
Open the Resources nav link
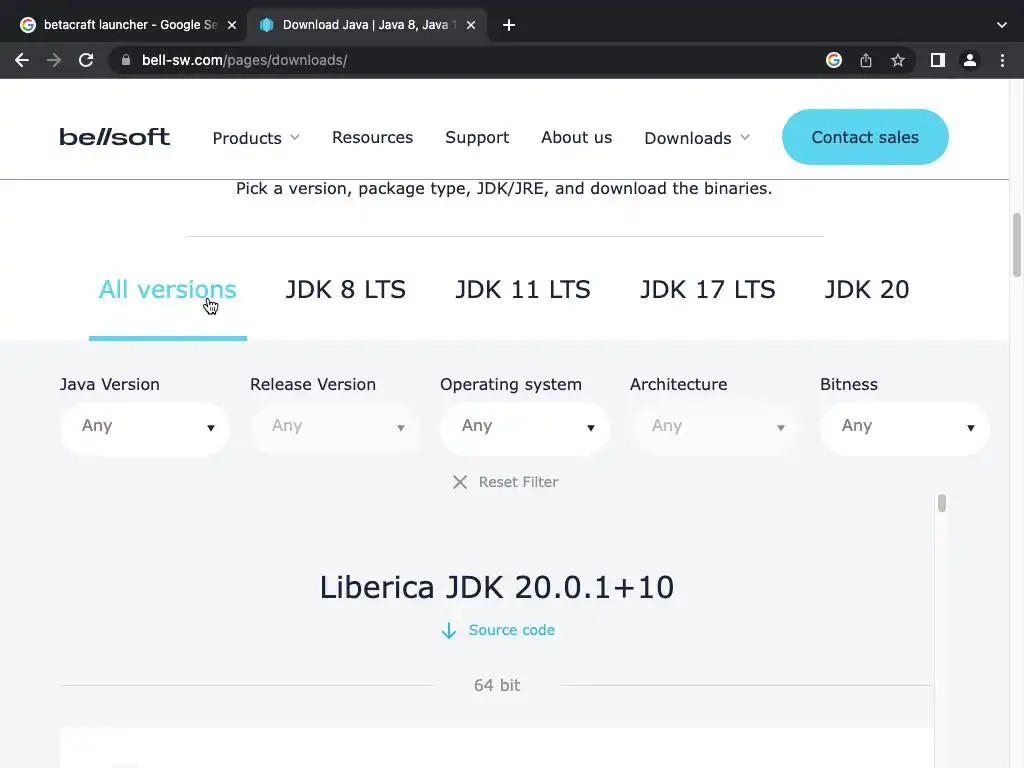[x=372, y=137]
